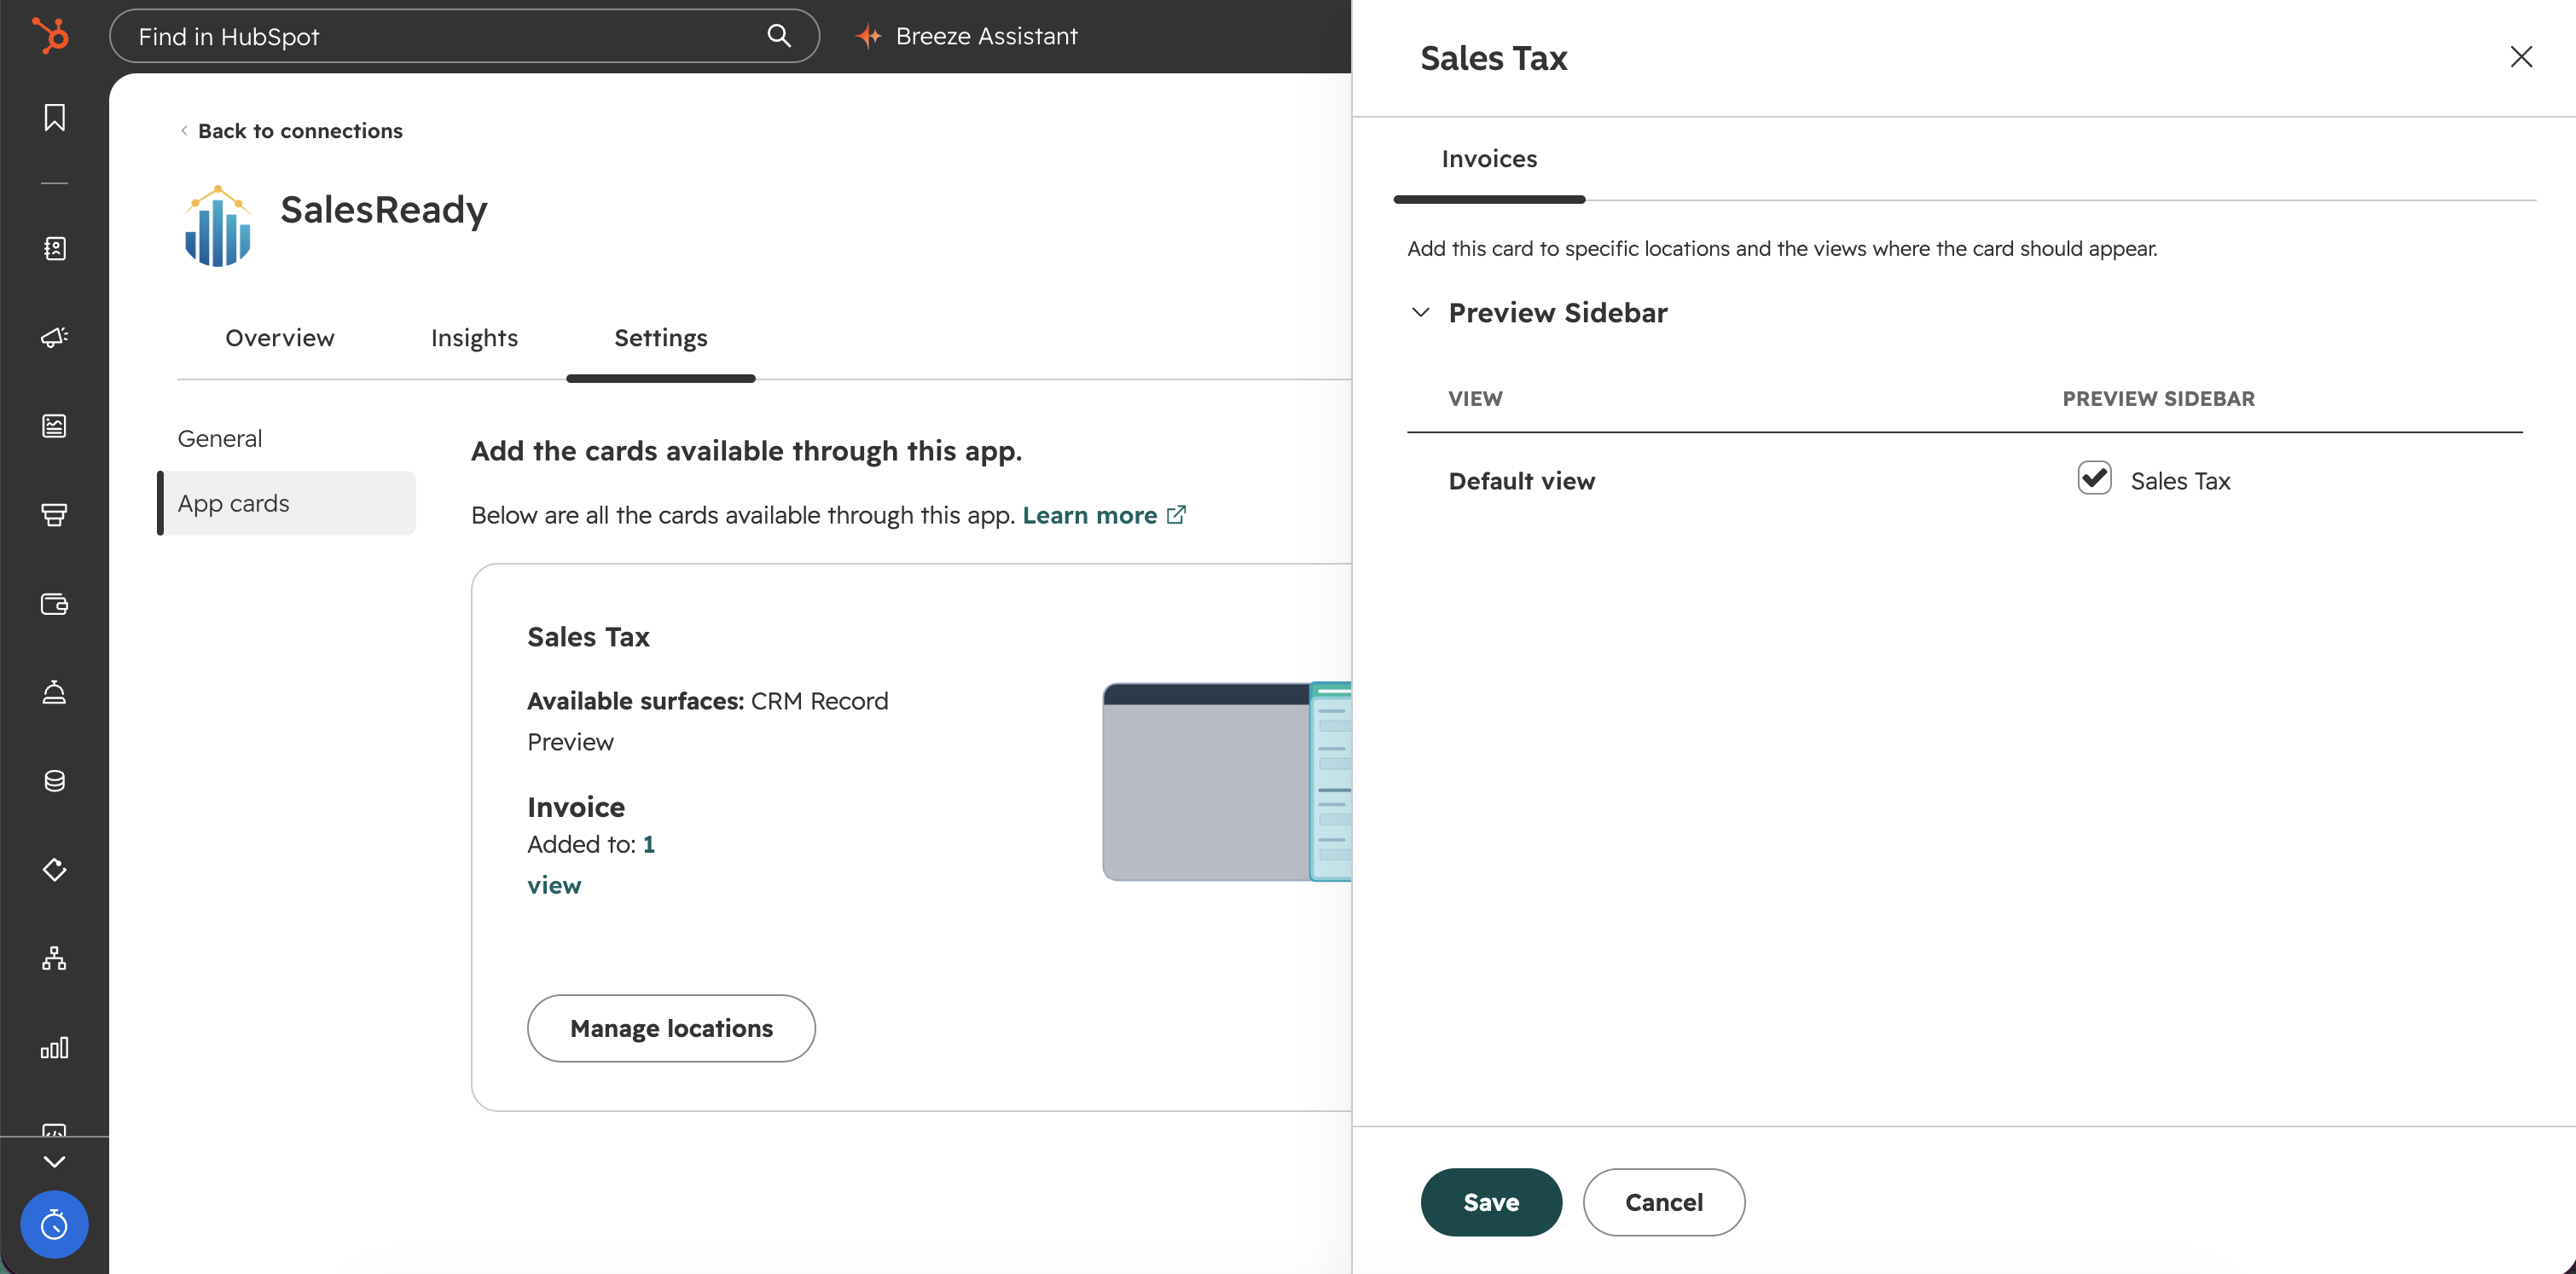Viewport: 2576px width, 1274px height.
Task: Click the 'Default view' row label
Action: coord(1521,481)
